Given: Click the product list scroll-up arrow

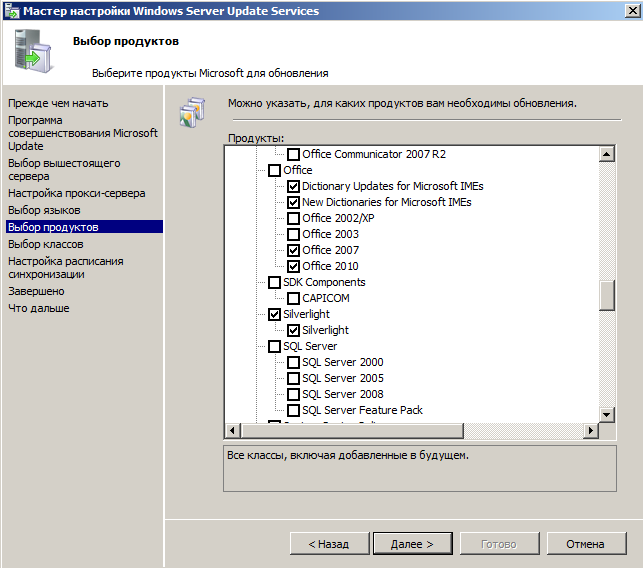Looking at the screenshot, I should 607,154.
